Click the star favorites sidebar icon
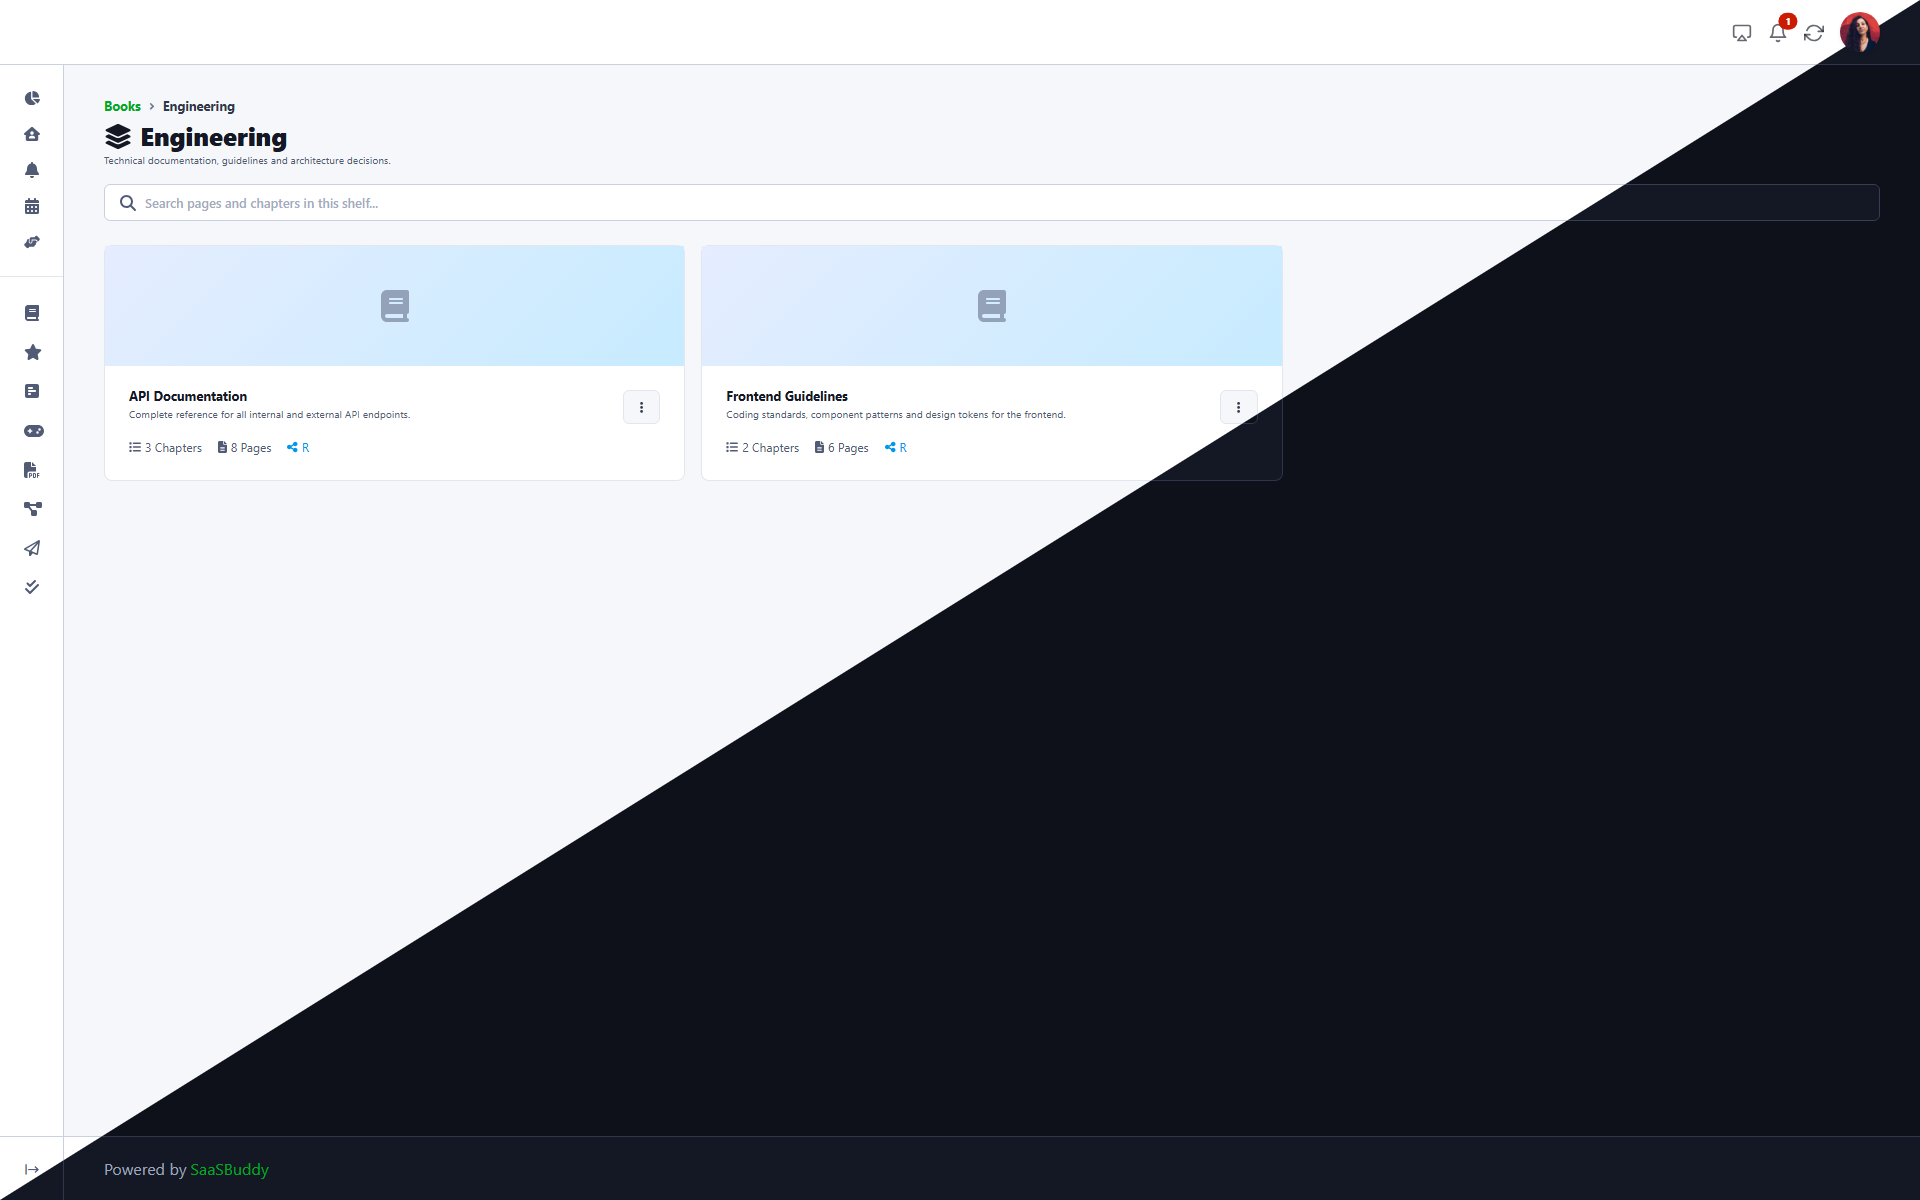 pos(32,352)
